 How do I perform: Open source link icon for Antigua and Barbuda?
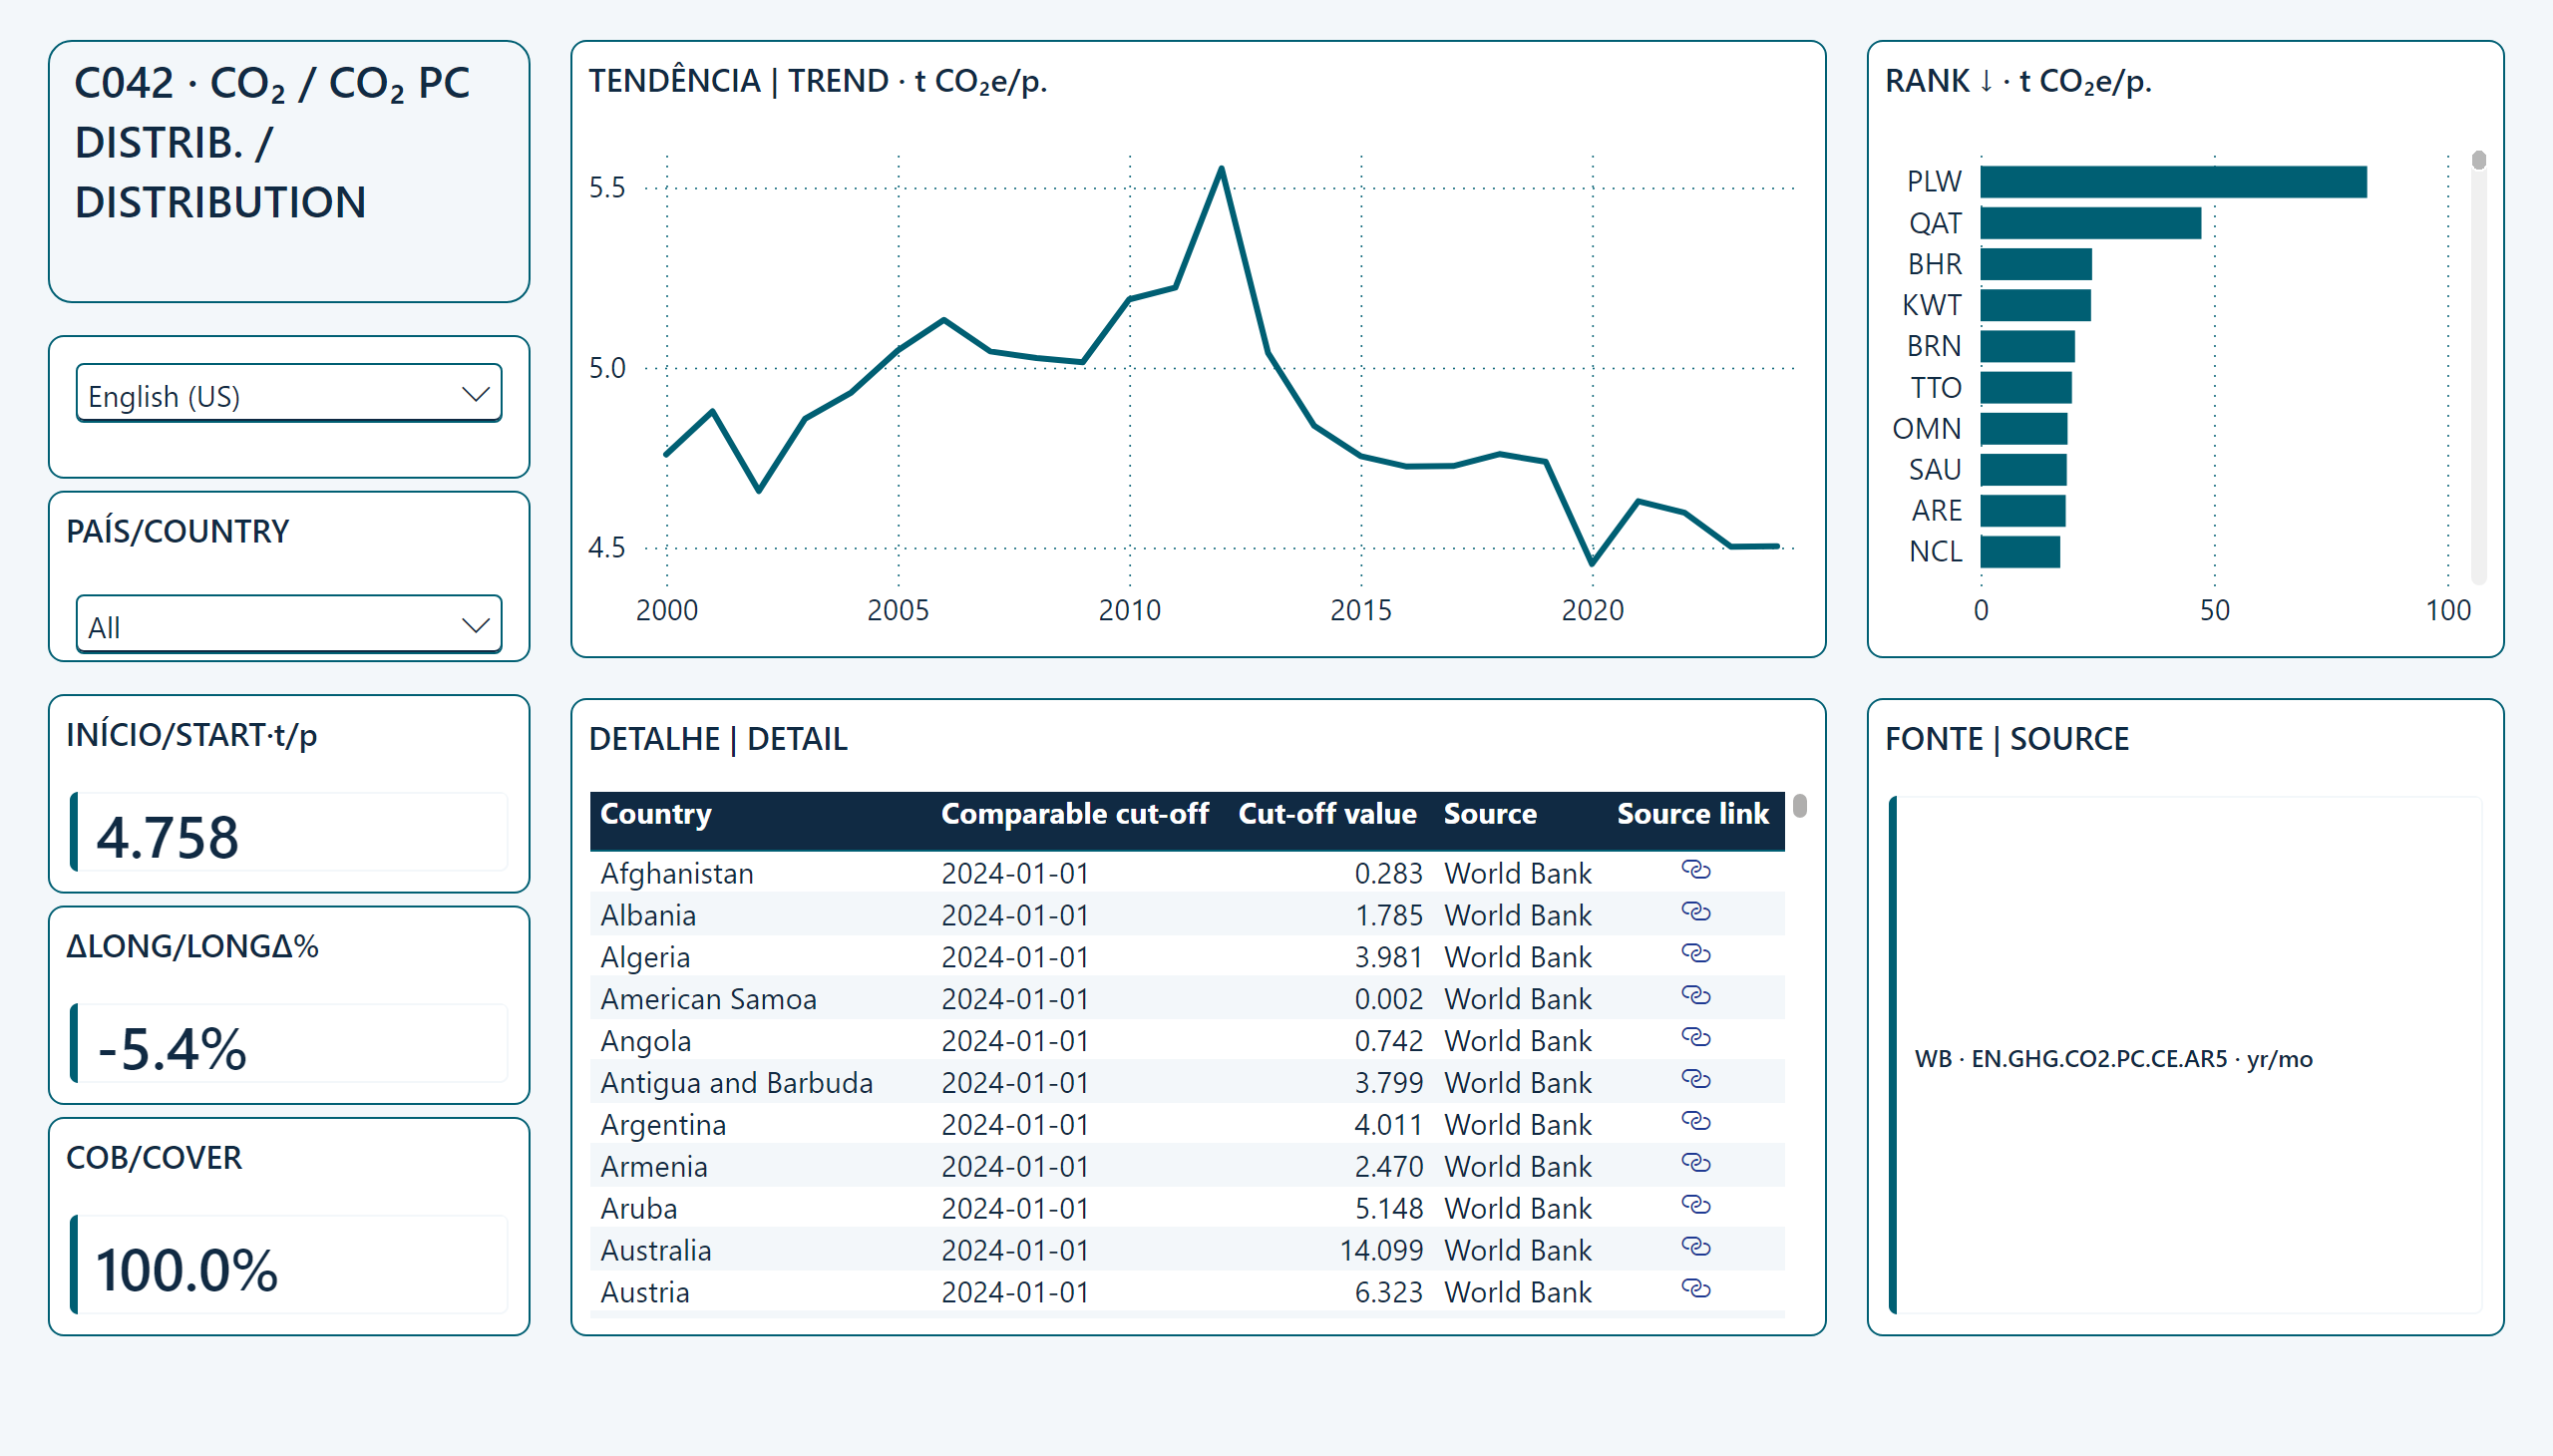[1695, 1080]
